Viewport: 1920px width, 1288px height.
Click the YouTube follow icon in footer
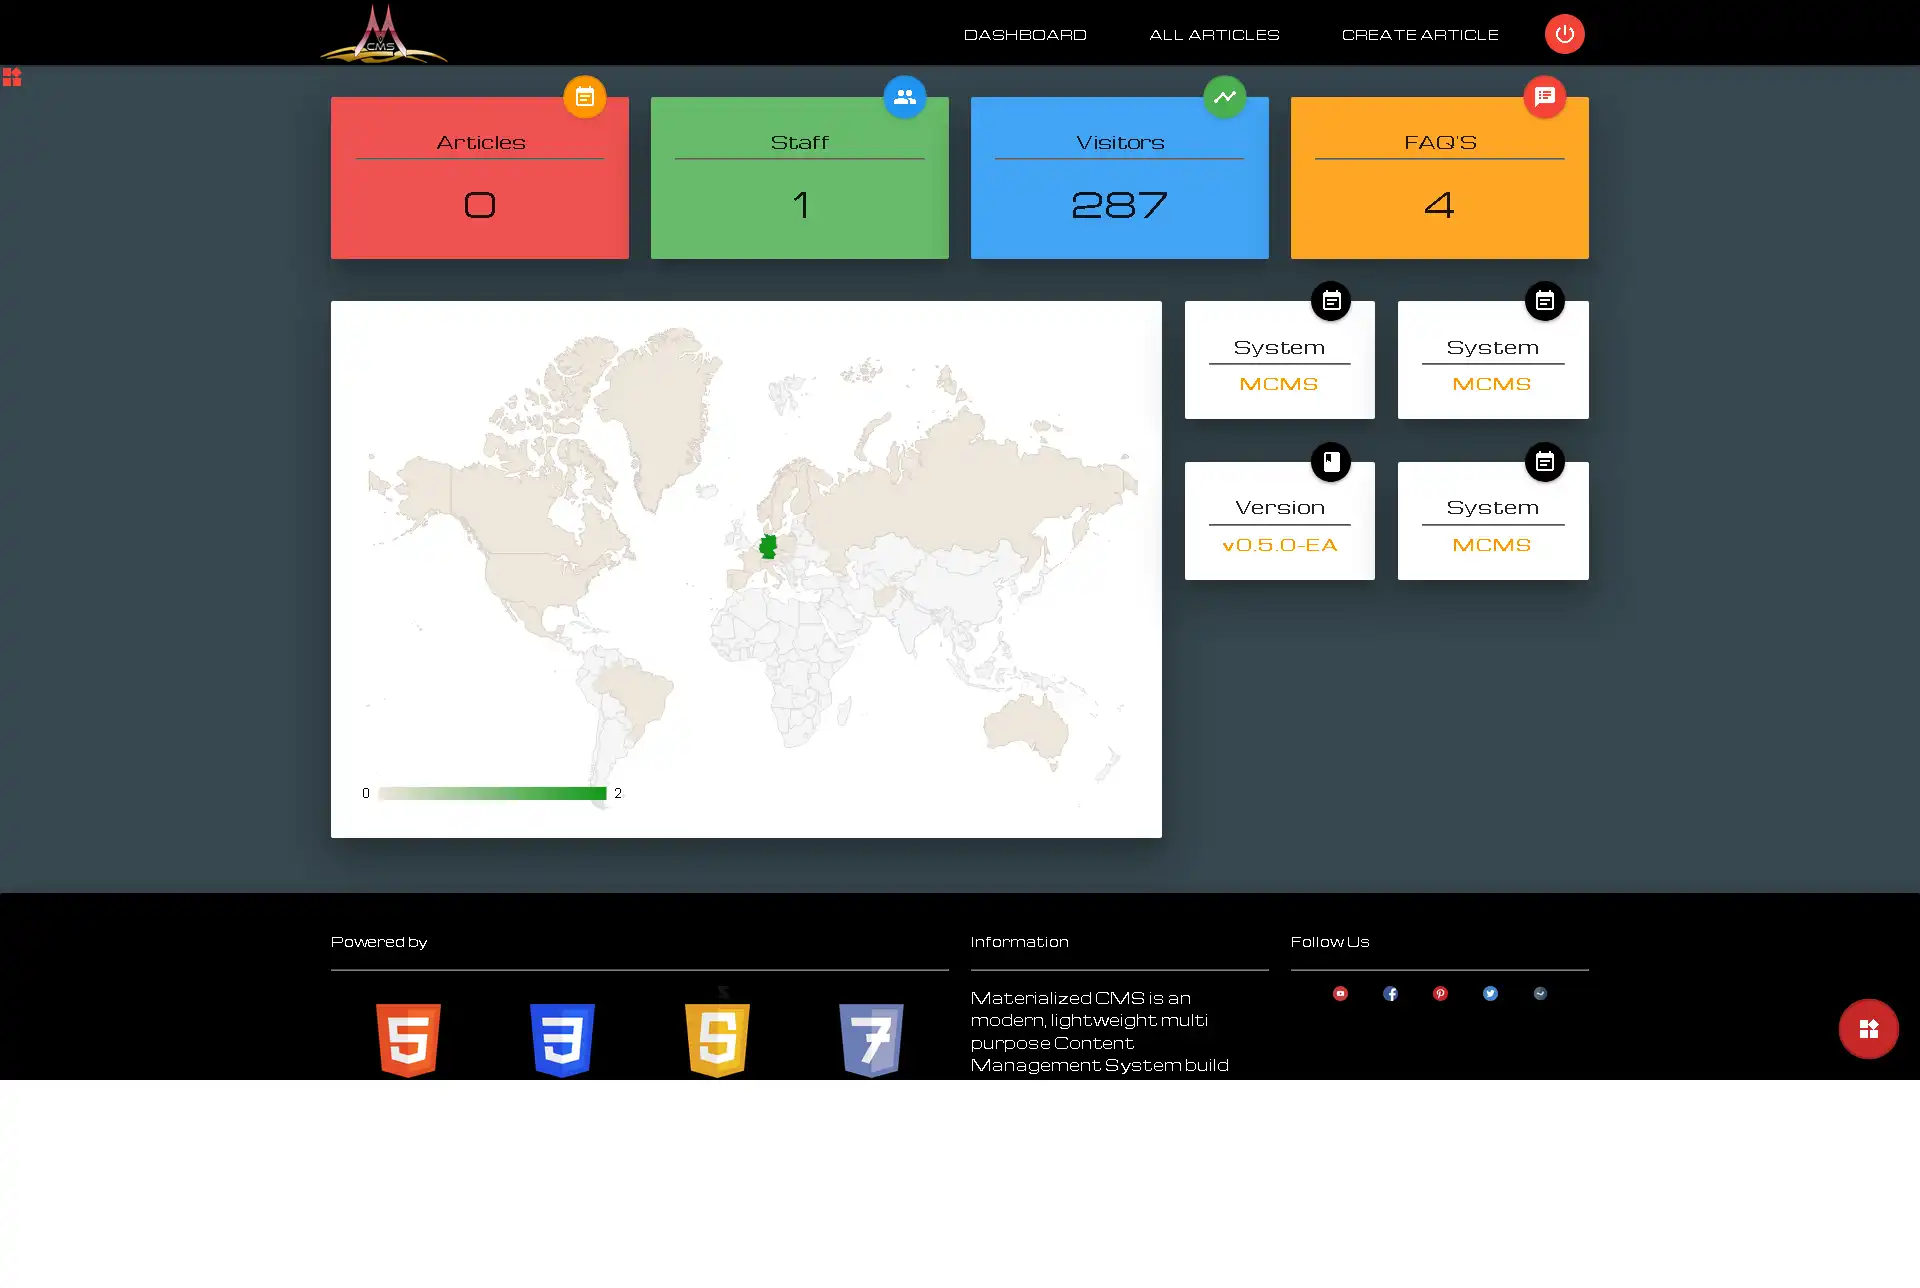[x=1339, y=993]
